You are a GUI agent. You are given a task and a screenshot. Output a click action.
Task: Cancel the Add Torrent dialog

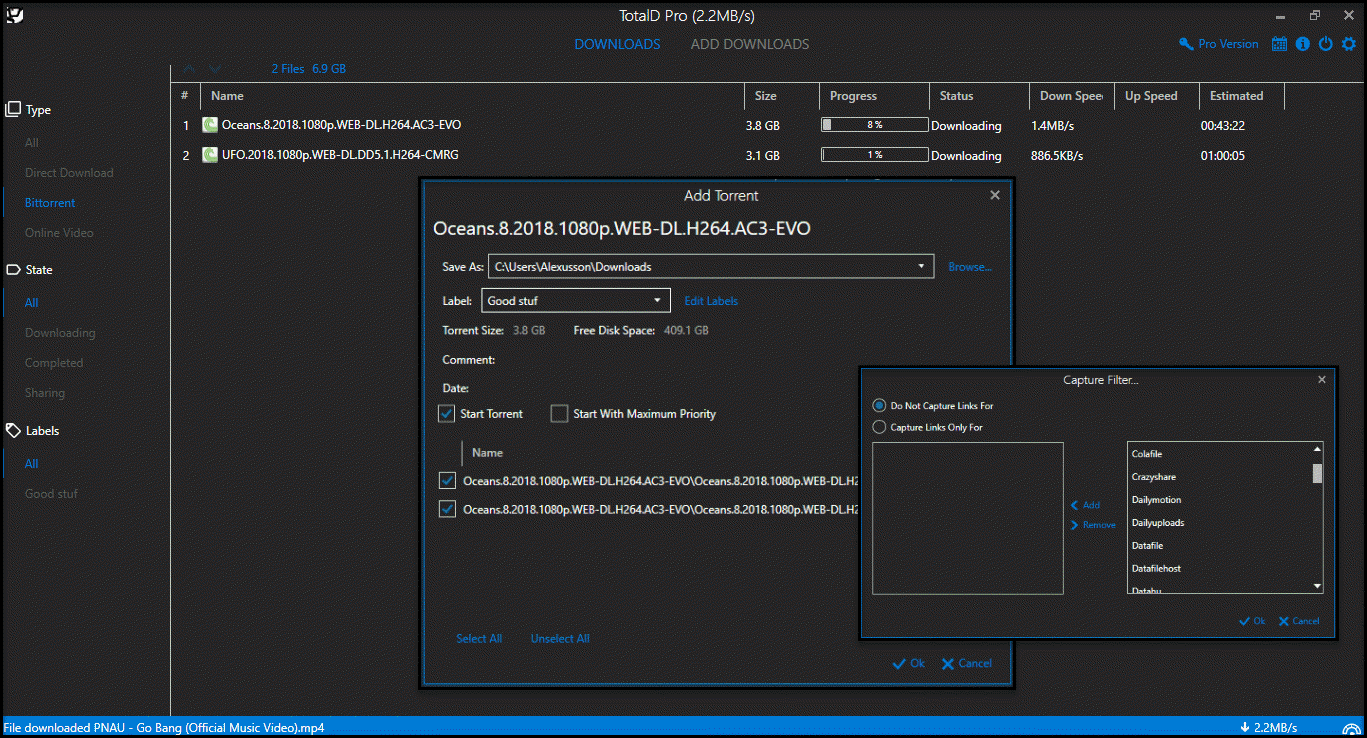[966, 663]
